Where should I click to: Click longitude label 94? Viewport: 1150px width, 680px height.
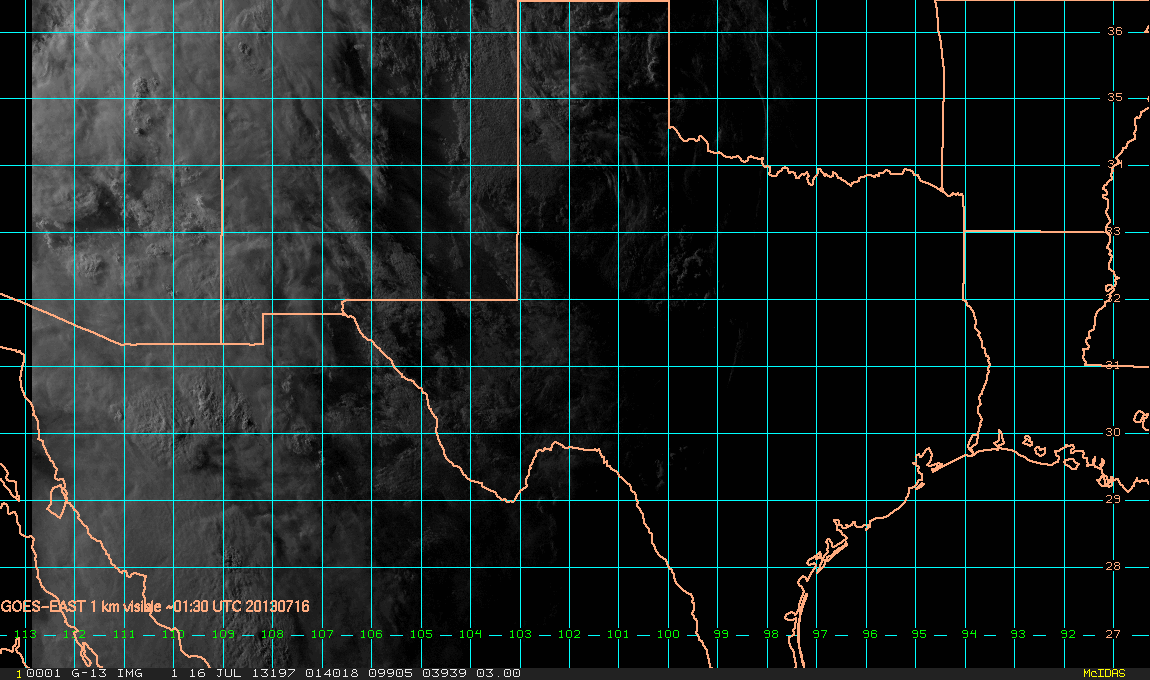coord(969,634)
